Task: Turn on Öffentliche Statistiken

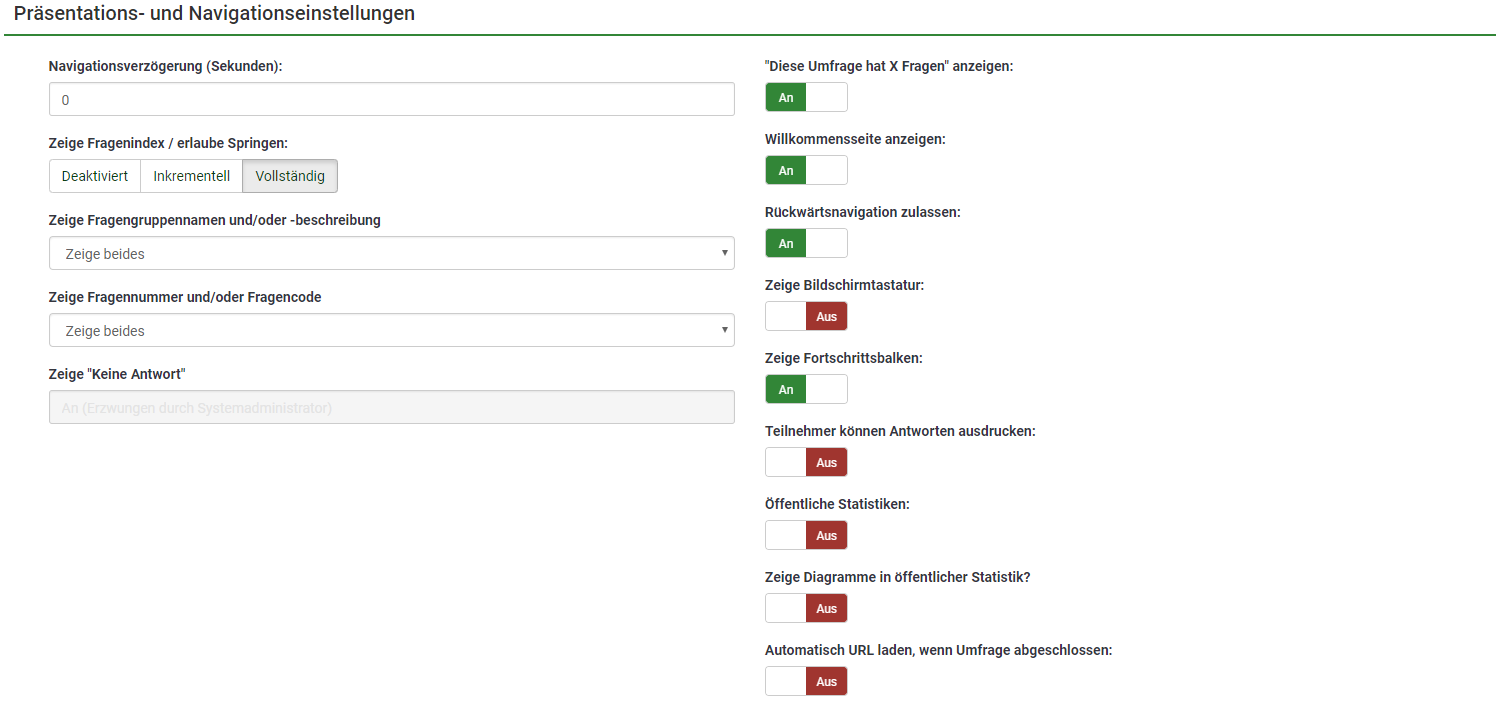Action: (806, 535)
